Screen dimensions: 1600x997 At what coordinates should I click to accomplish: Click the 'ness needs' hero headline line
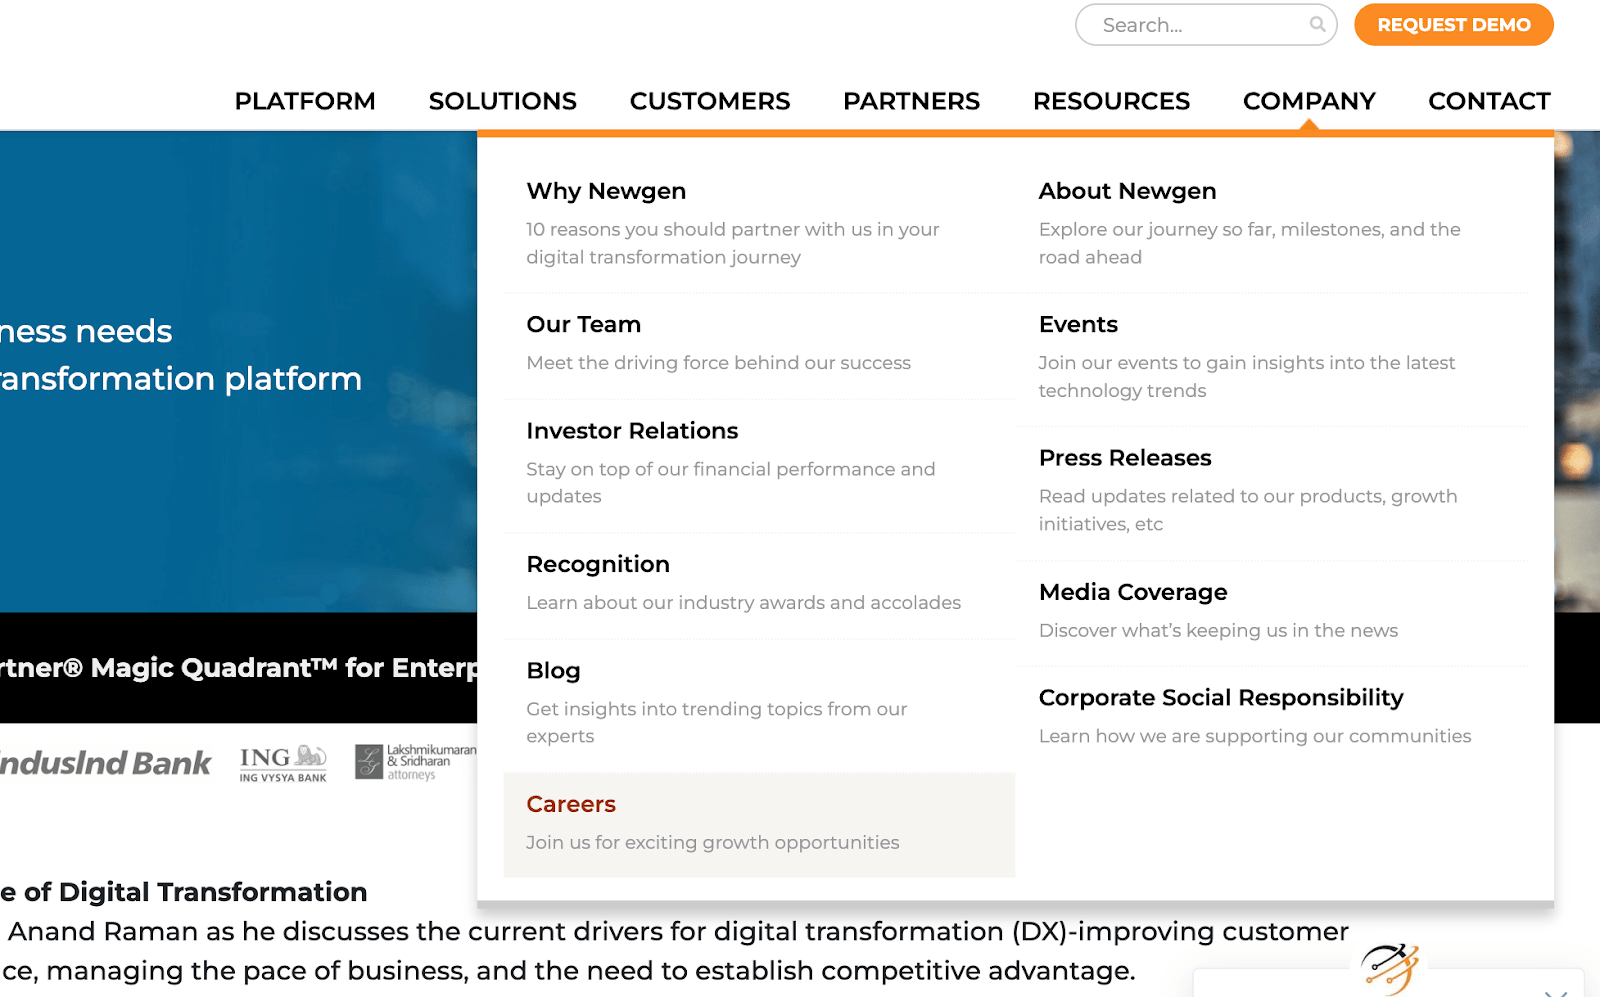[x=86, y=331]
